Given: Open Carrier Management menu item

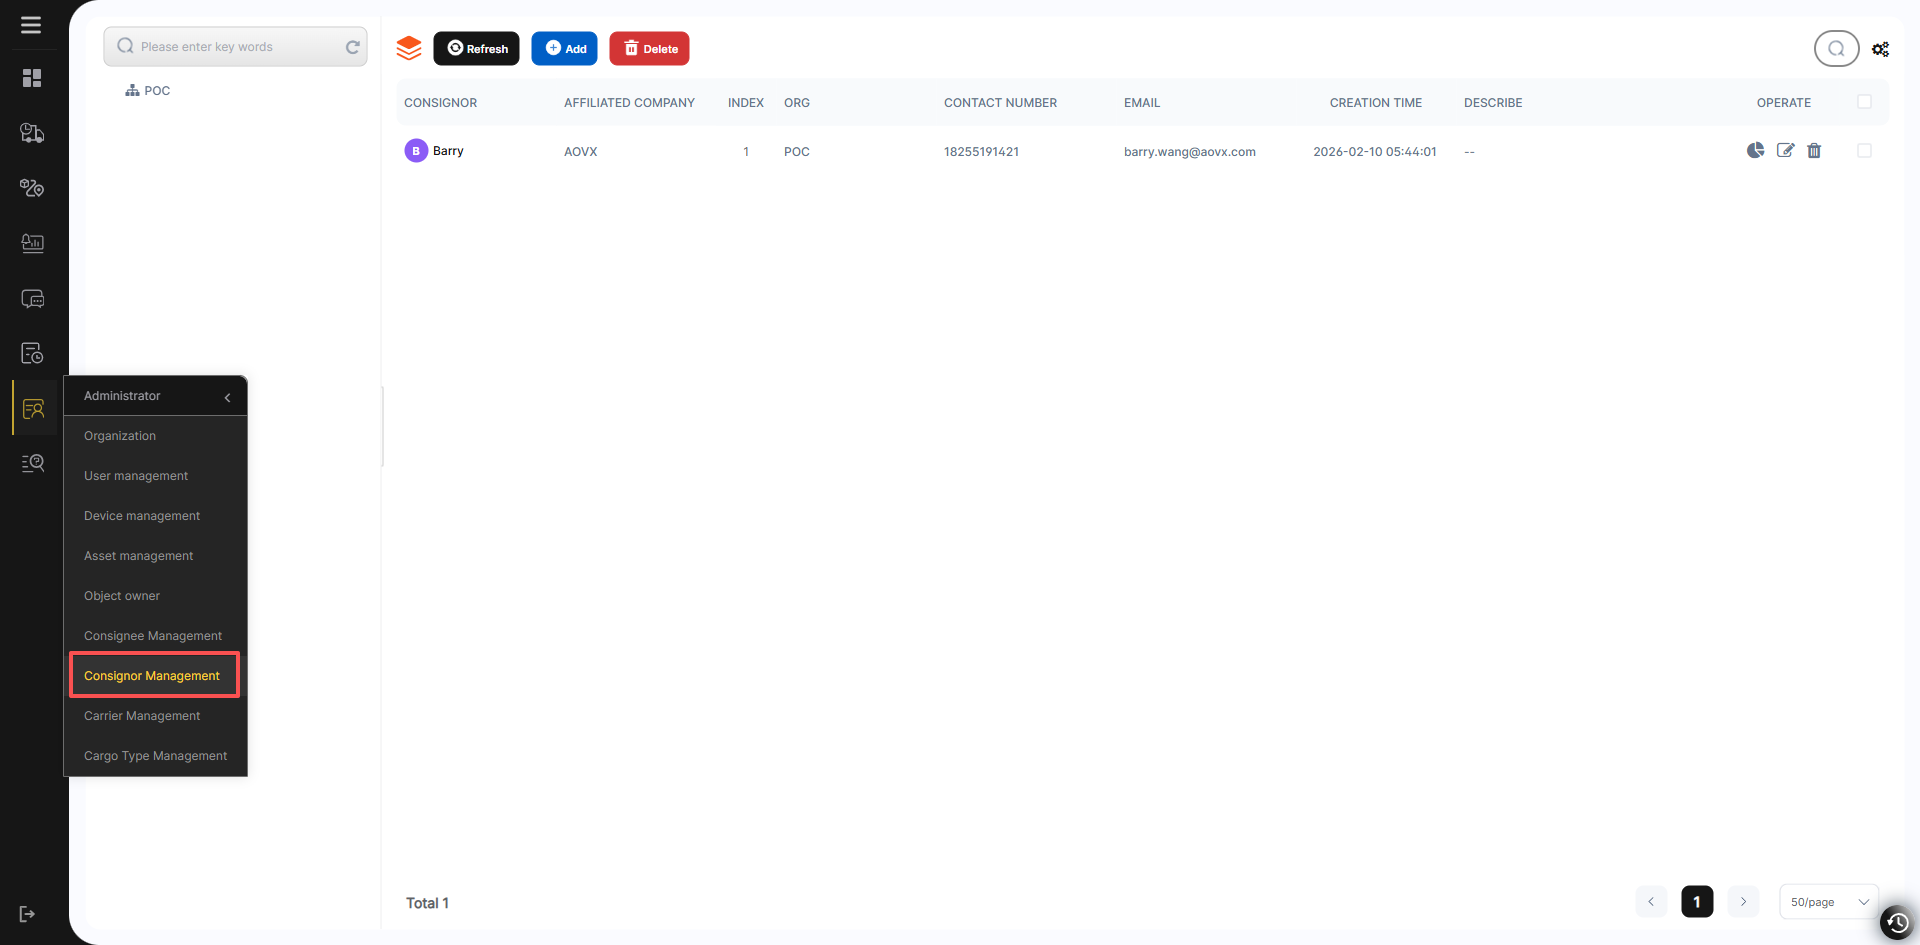Looking at the screenshot, I should point(155,716).
